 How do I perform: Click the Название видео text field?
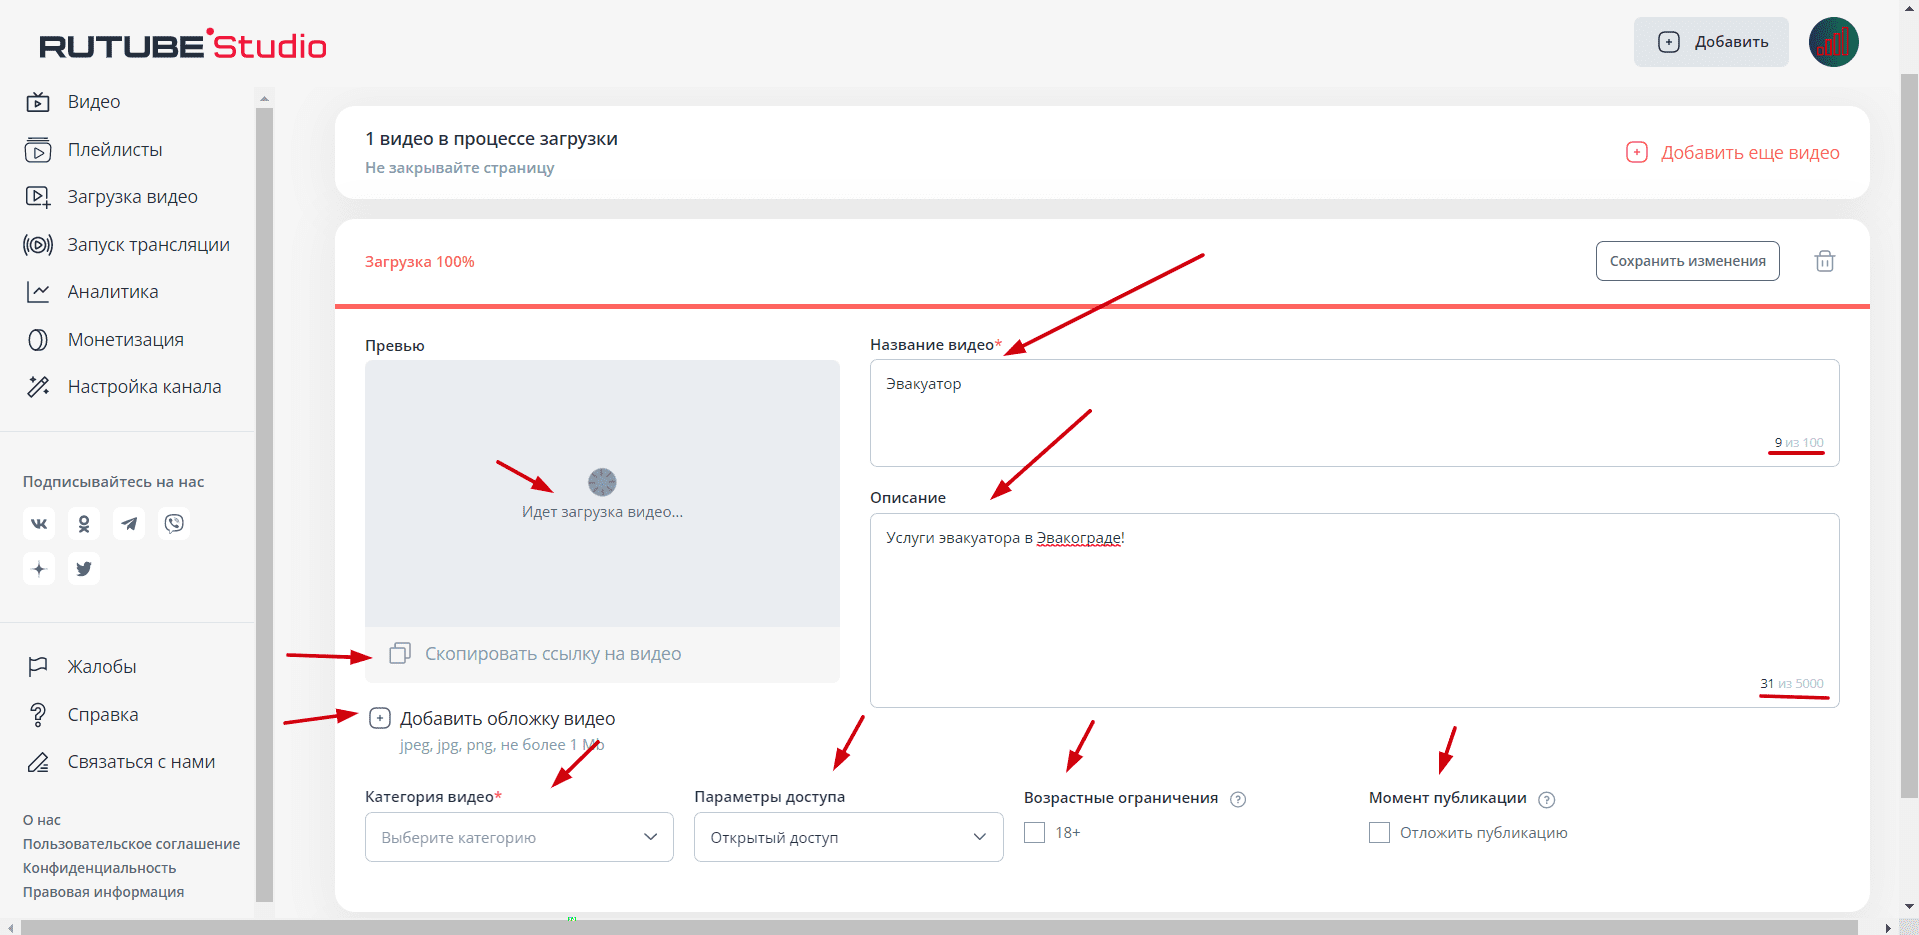pos(1355,413)
